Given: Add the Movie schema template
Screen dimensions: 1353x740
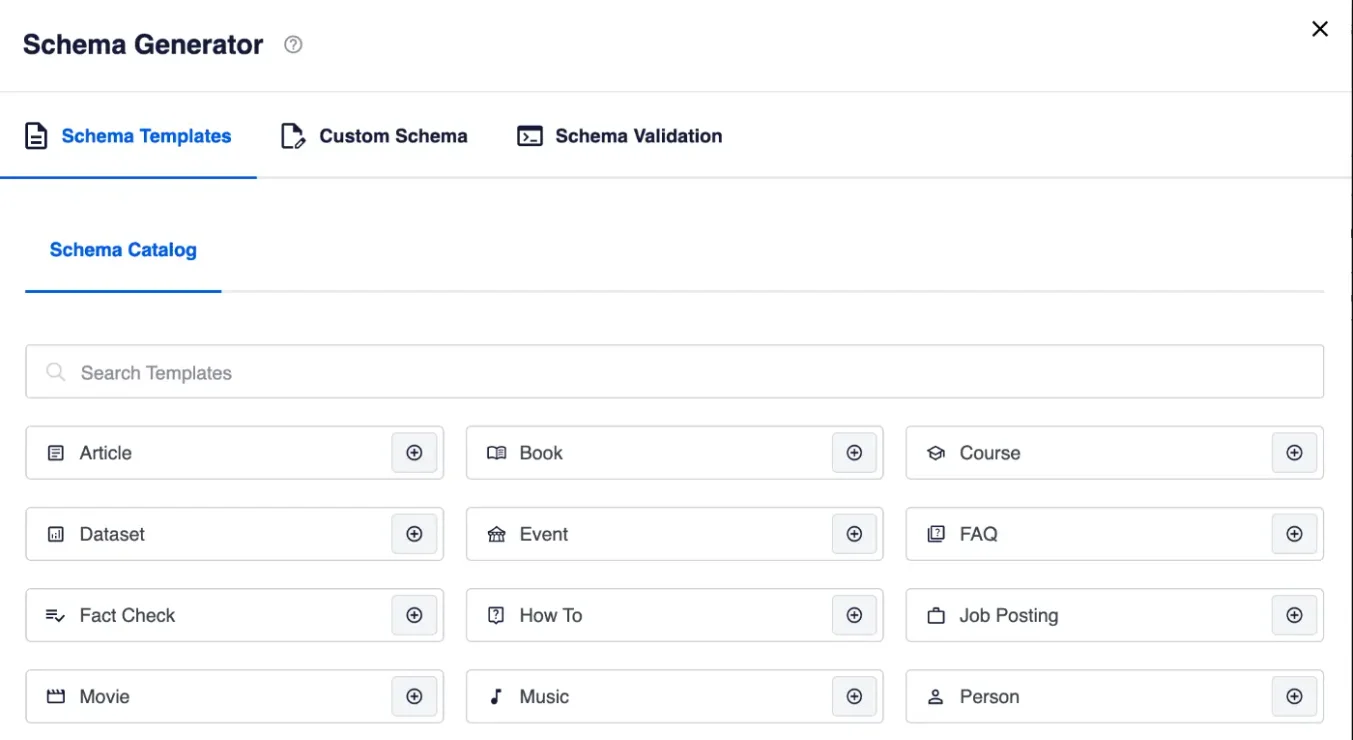Looking at the screenshot, I should [414, 696].
